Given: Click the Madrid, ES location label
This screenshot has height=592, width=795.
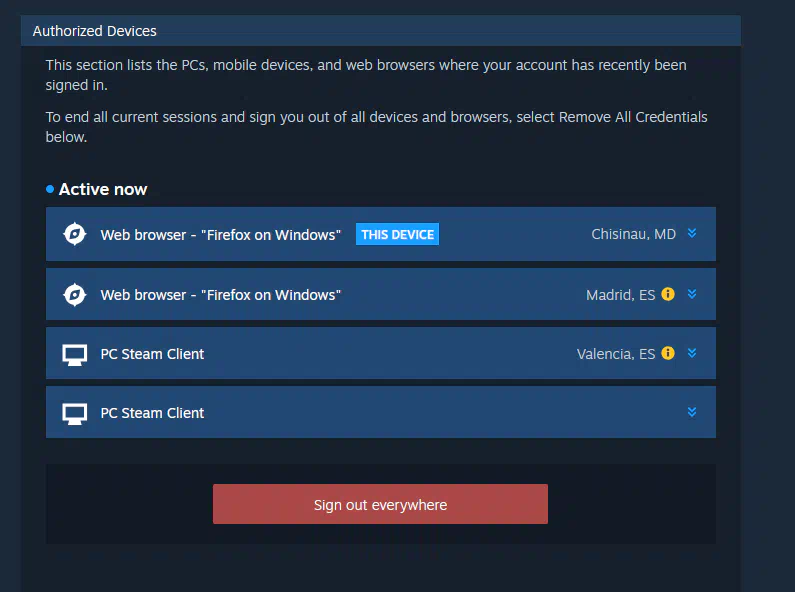Looking at the screenshot, I should tap(621, 295).
